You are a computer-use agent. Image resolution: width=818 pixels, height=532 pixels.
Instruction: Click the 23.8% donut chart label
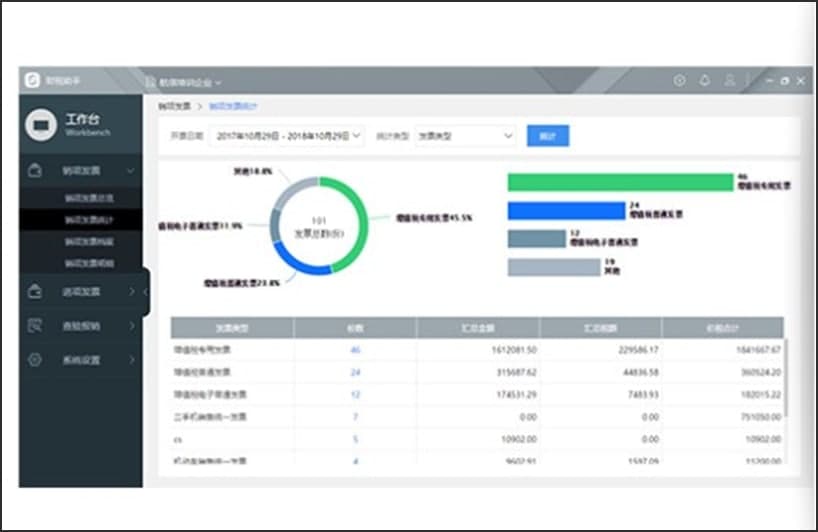[x=242, y=283]
